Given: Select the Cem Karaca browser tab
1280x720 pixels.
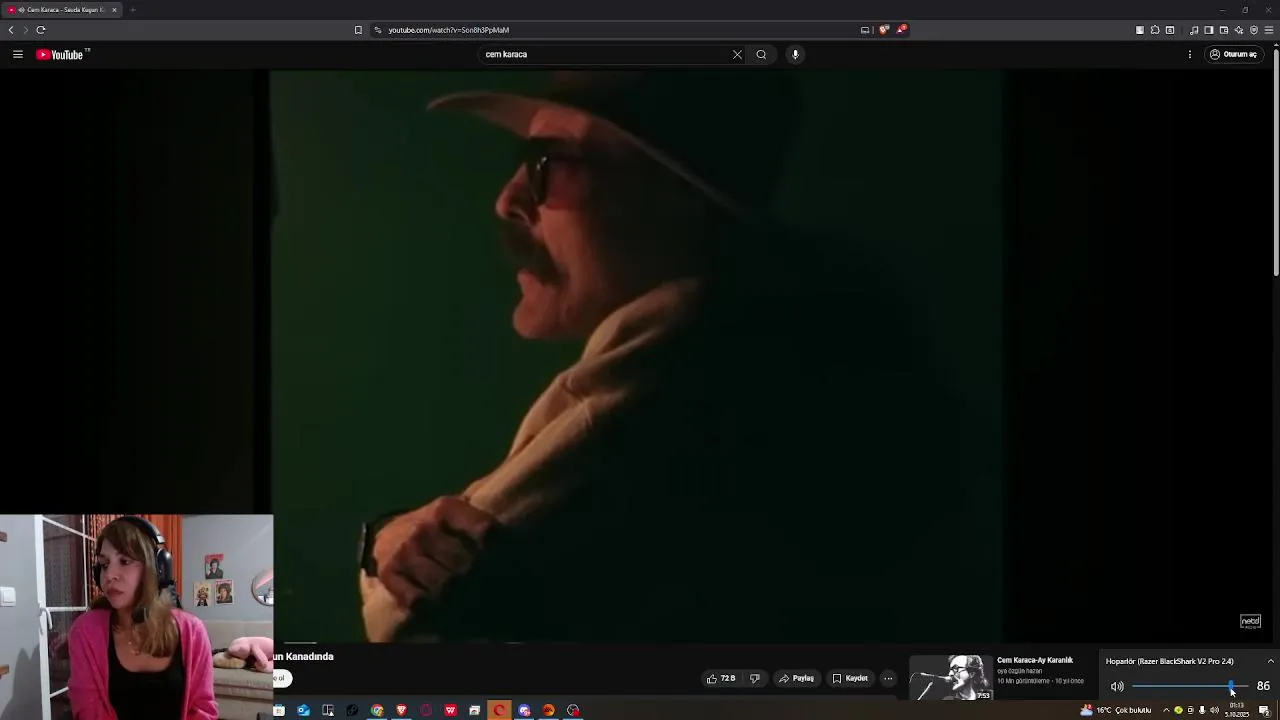Looking at the screenshot, I should (x=62, y=9).
